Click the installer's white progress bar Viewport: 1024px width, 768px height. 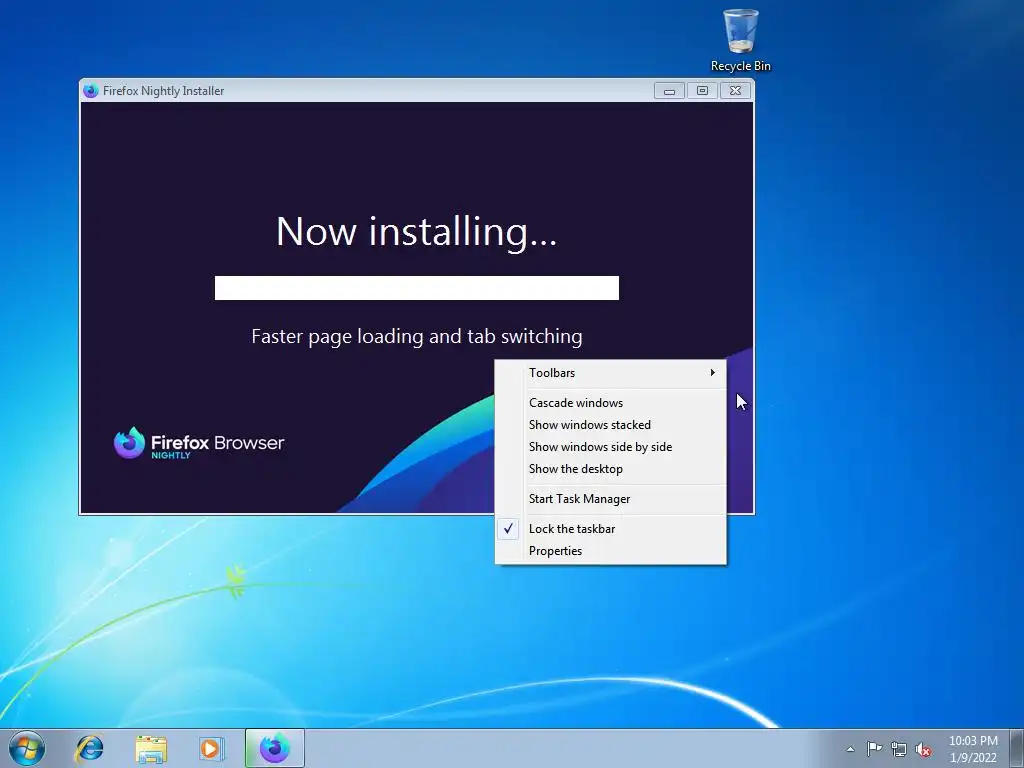coord(417,288)
